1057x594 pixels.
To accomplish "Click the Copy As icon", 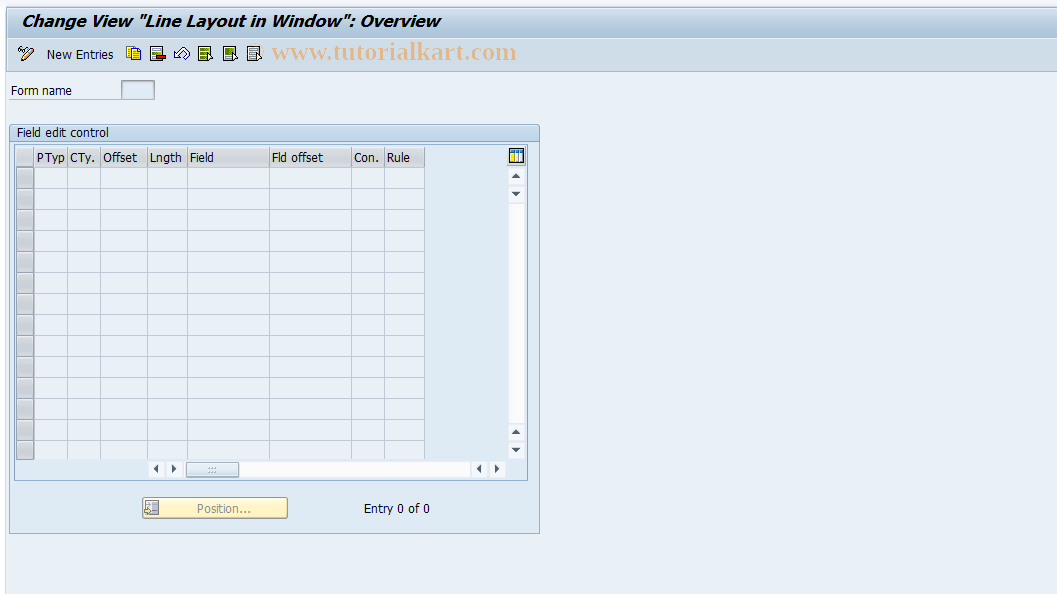I will click(133, 54).
